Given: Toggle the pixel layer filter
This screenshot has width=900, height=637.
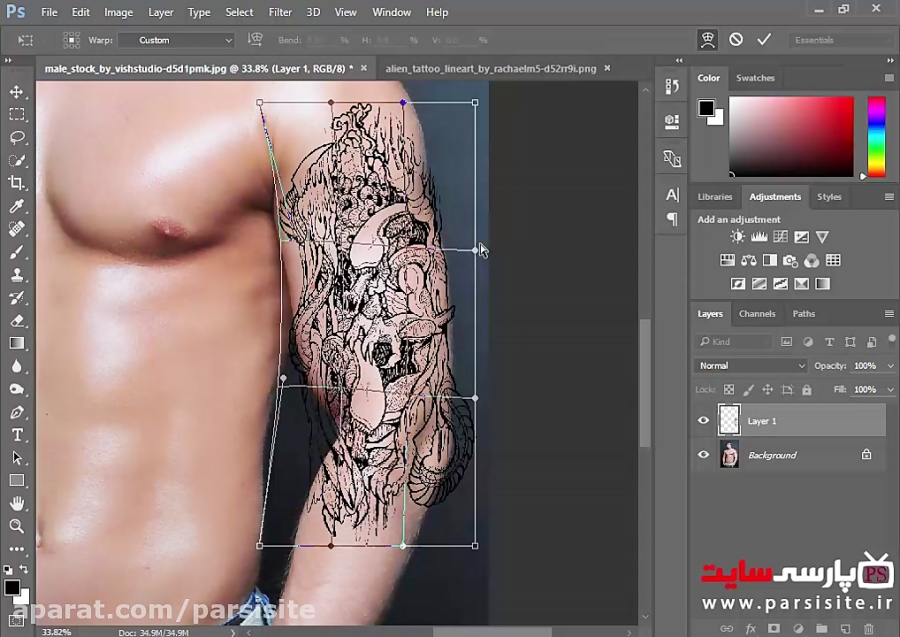Looking at the screenshot, I should point(786,341).
